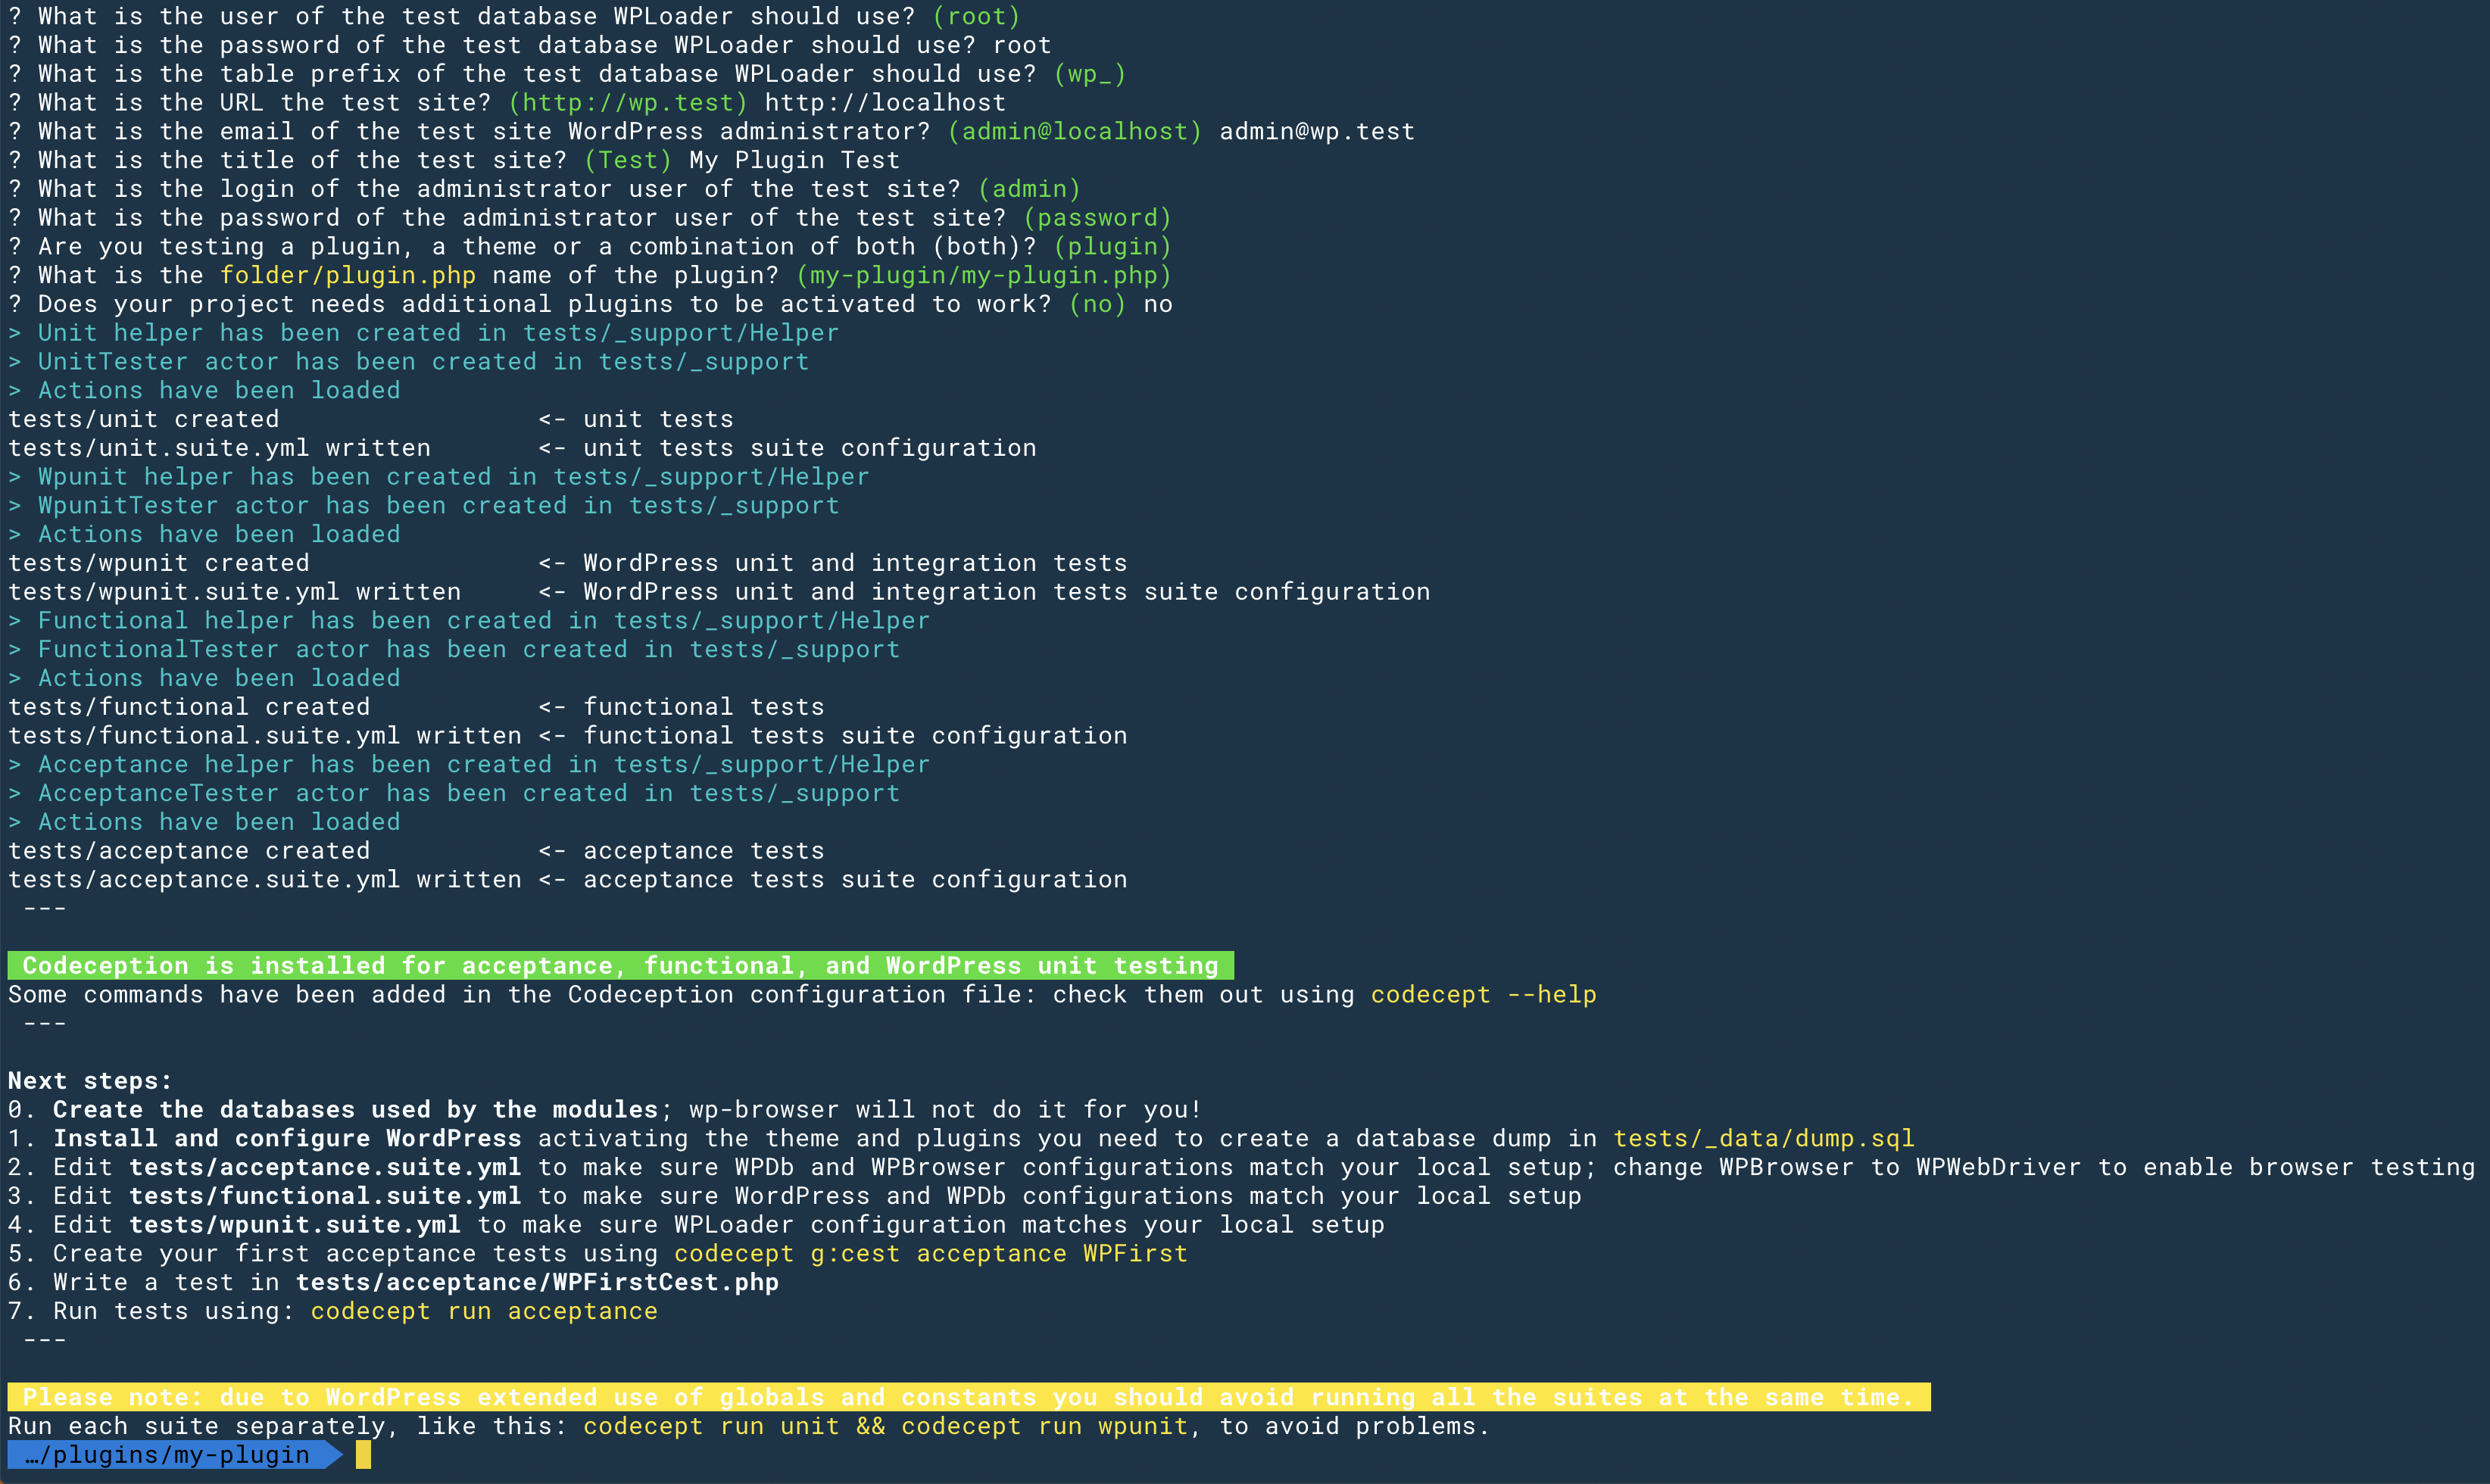Click 'WpunitTester actor has been created' line
This screenshot has width=2490, height=1484.
424,506
